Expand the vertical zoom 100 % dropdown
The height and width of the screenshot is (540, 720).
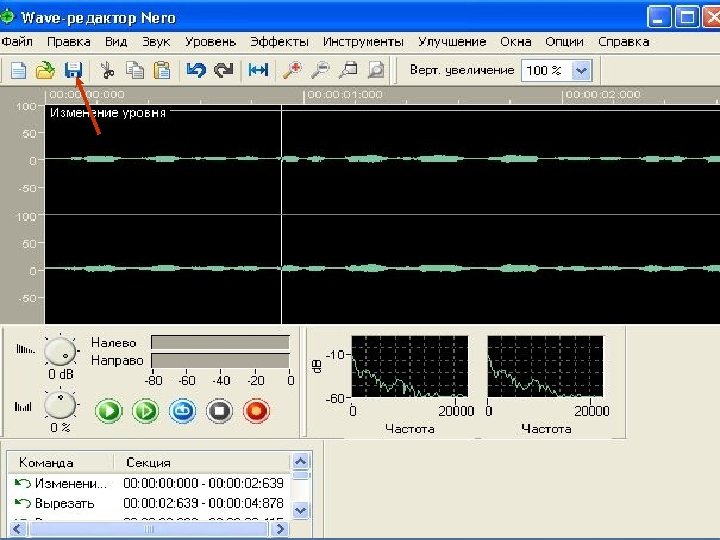tap(581, 71)
